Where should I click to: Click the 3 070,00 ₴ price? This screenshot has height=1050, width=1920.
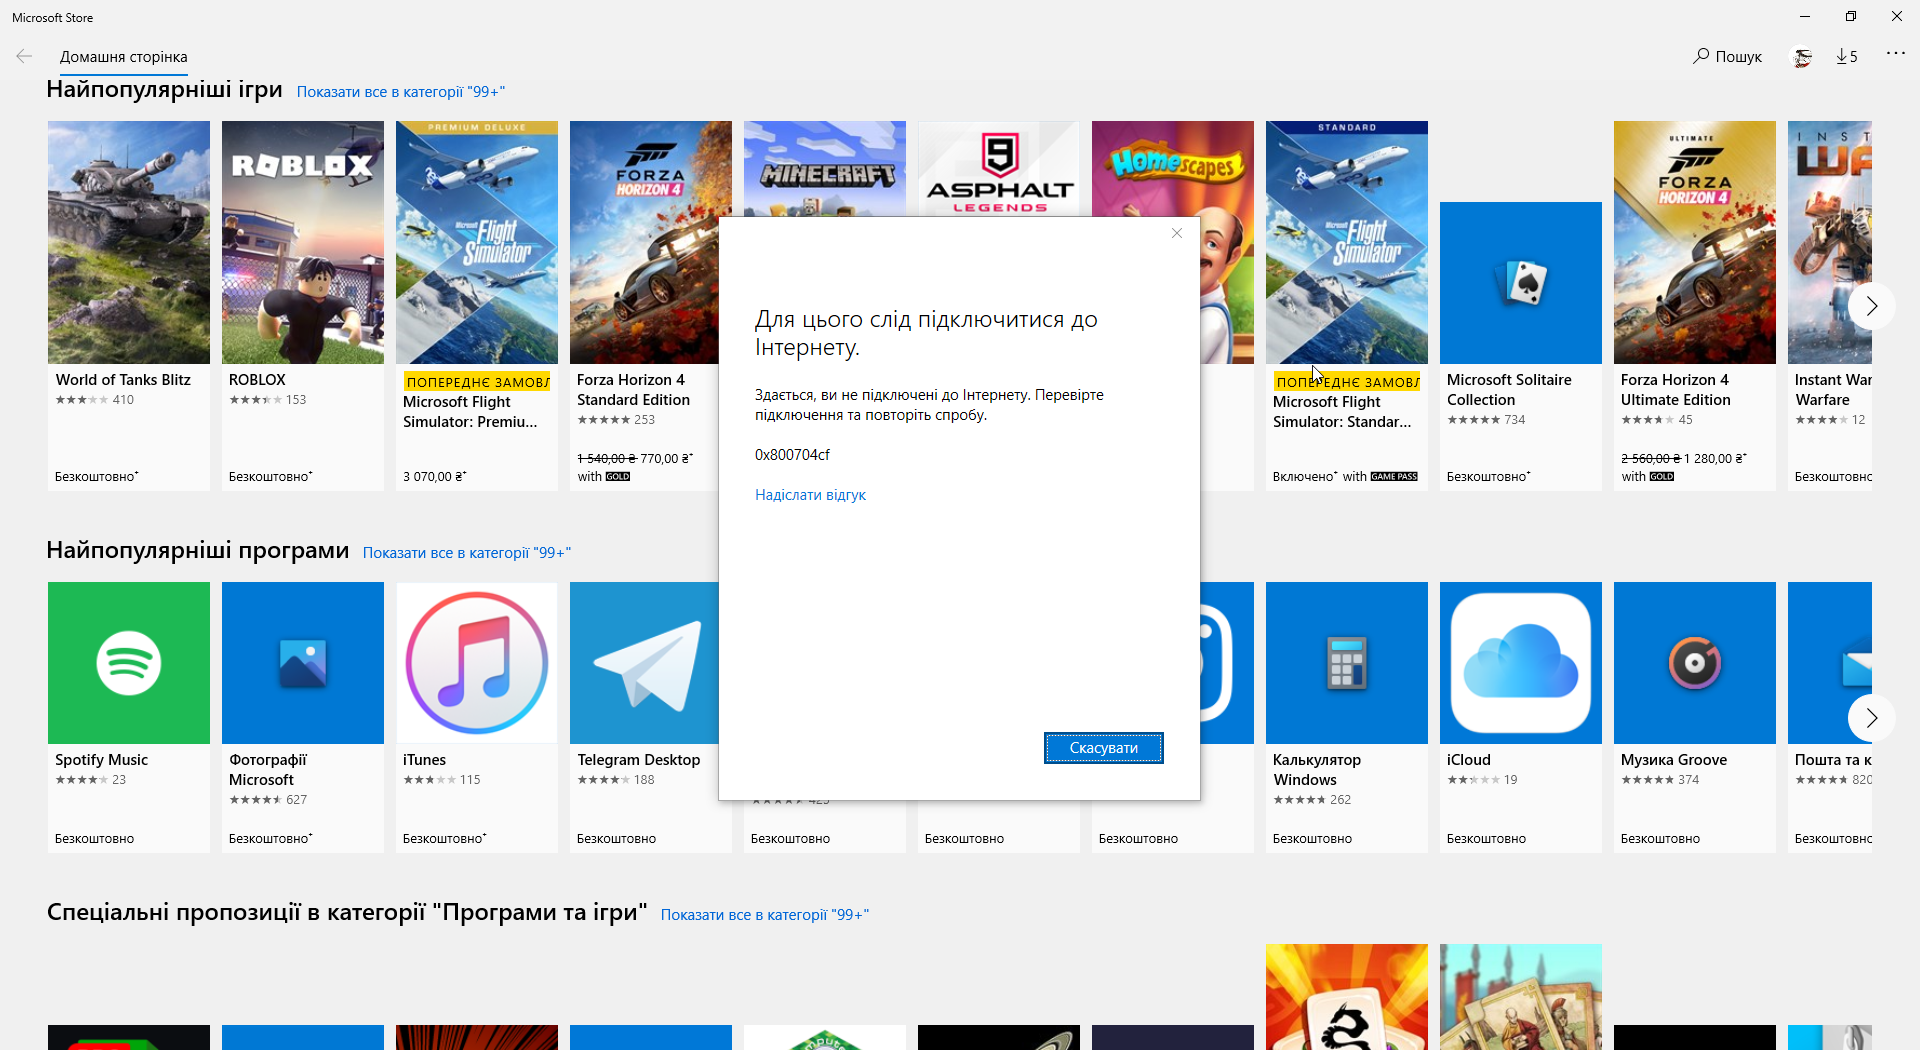(435, 477)
